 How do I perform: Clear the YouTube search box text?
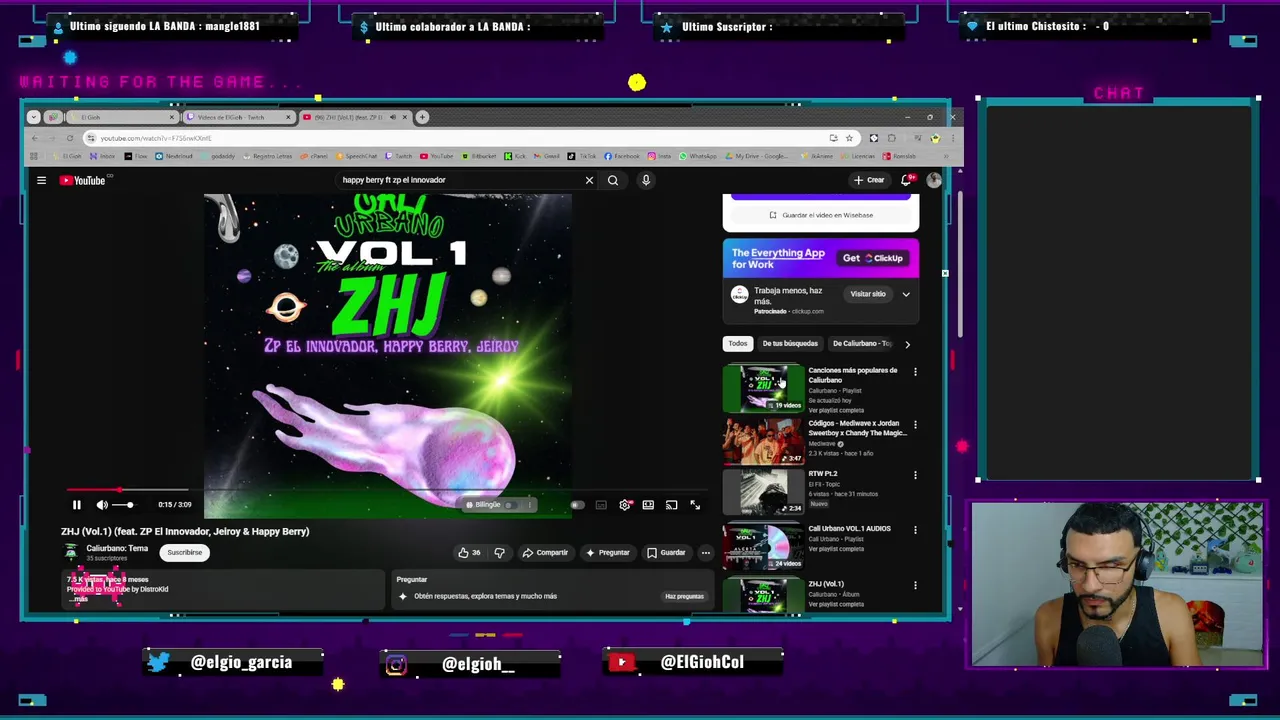589,180
